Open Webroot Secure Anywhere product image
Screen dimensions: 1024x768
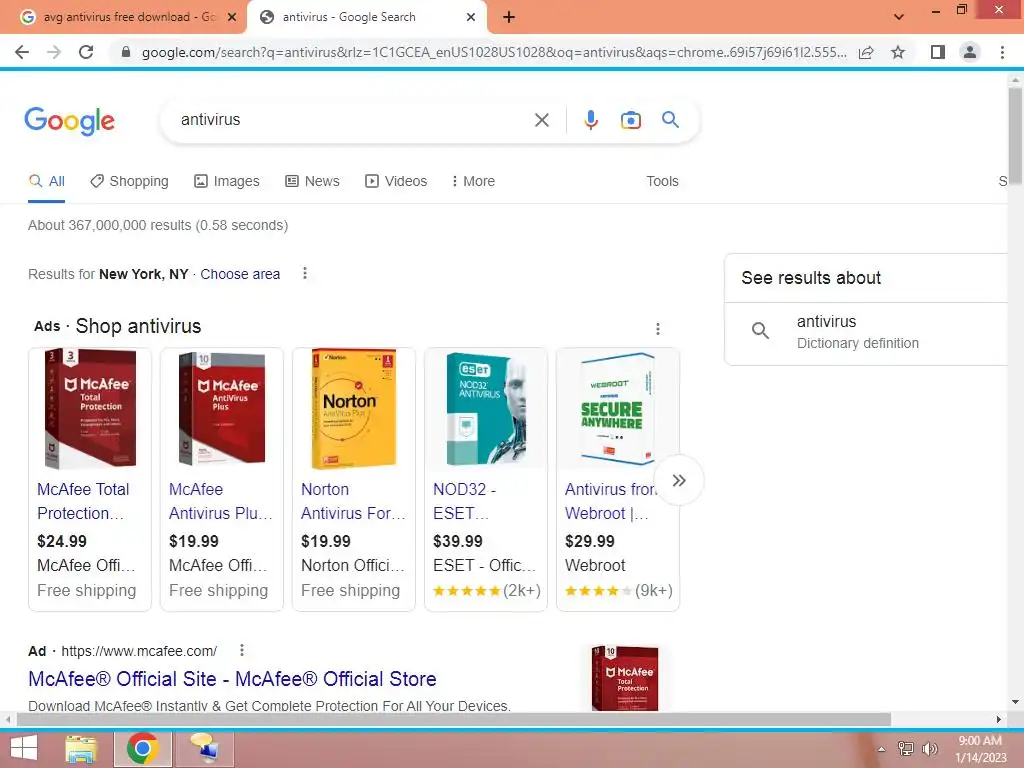(x=617, y=409)
